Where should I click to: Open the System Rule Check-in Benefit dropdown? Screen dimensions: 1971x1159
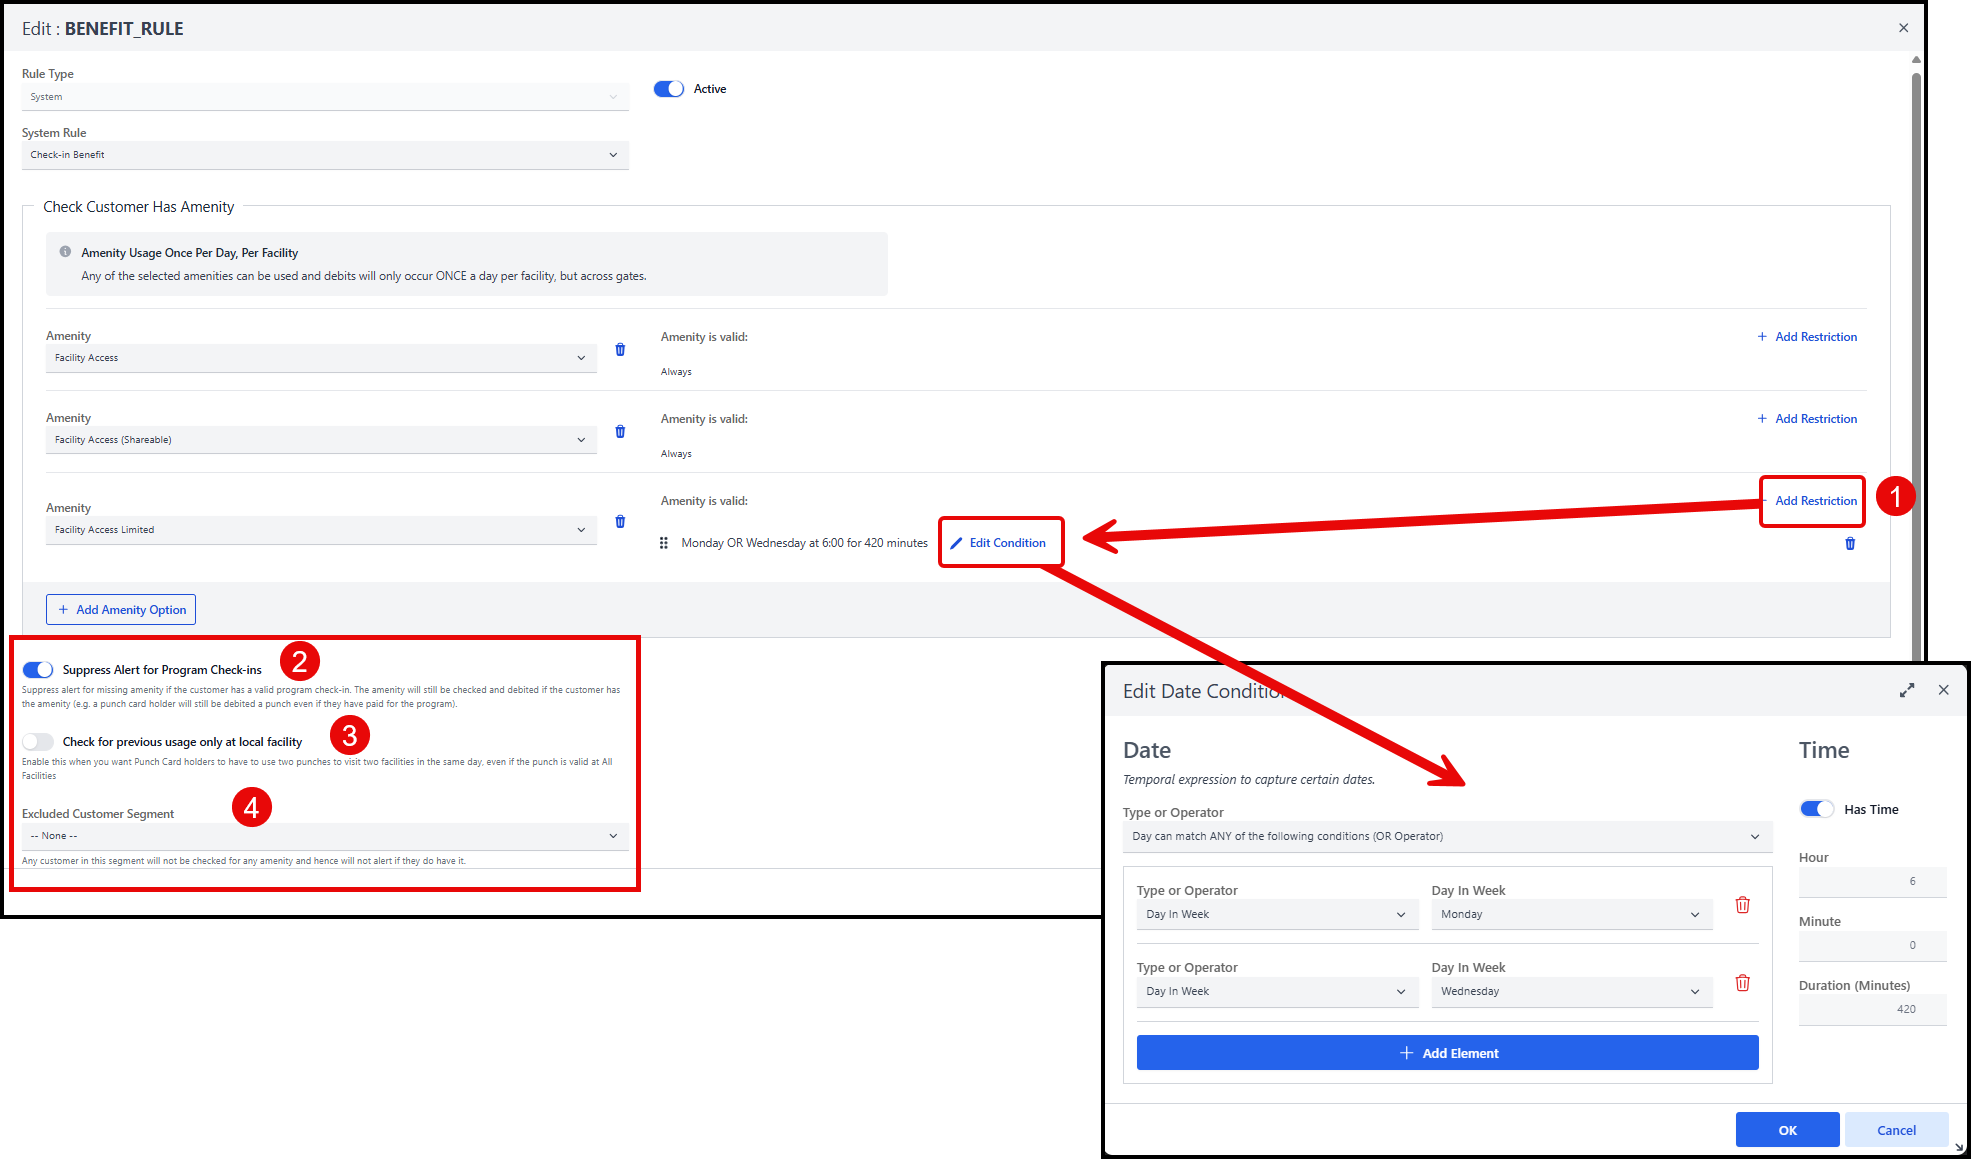coord(325,155)
